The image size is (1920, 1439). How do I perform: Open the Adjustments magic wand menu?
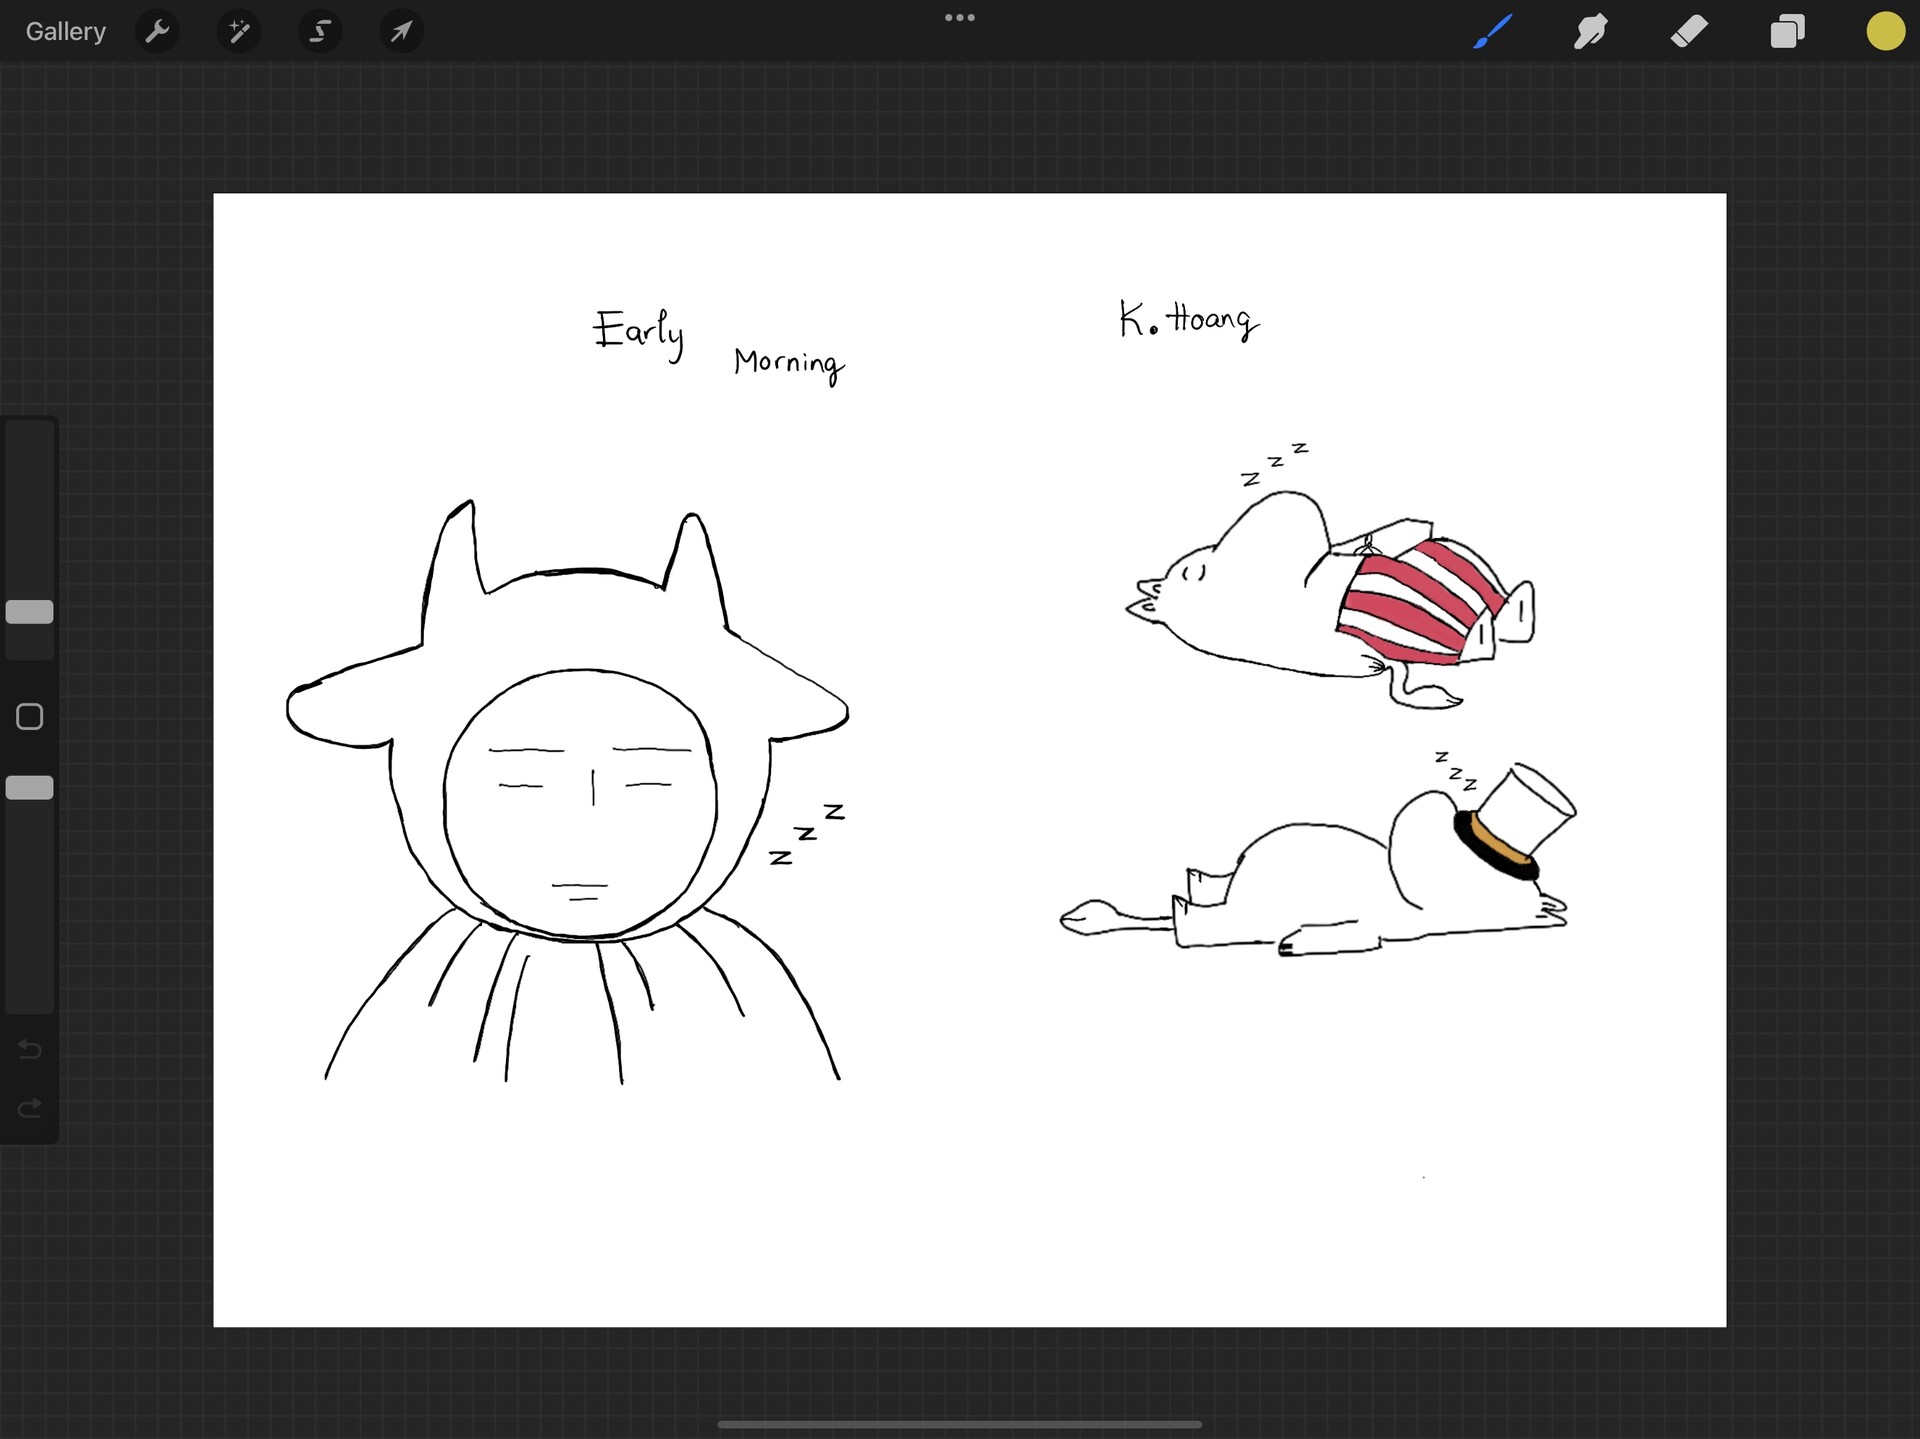point(238,32)
